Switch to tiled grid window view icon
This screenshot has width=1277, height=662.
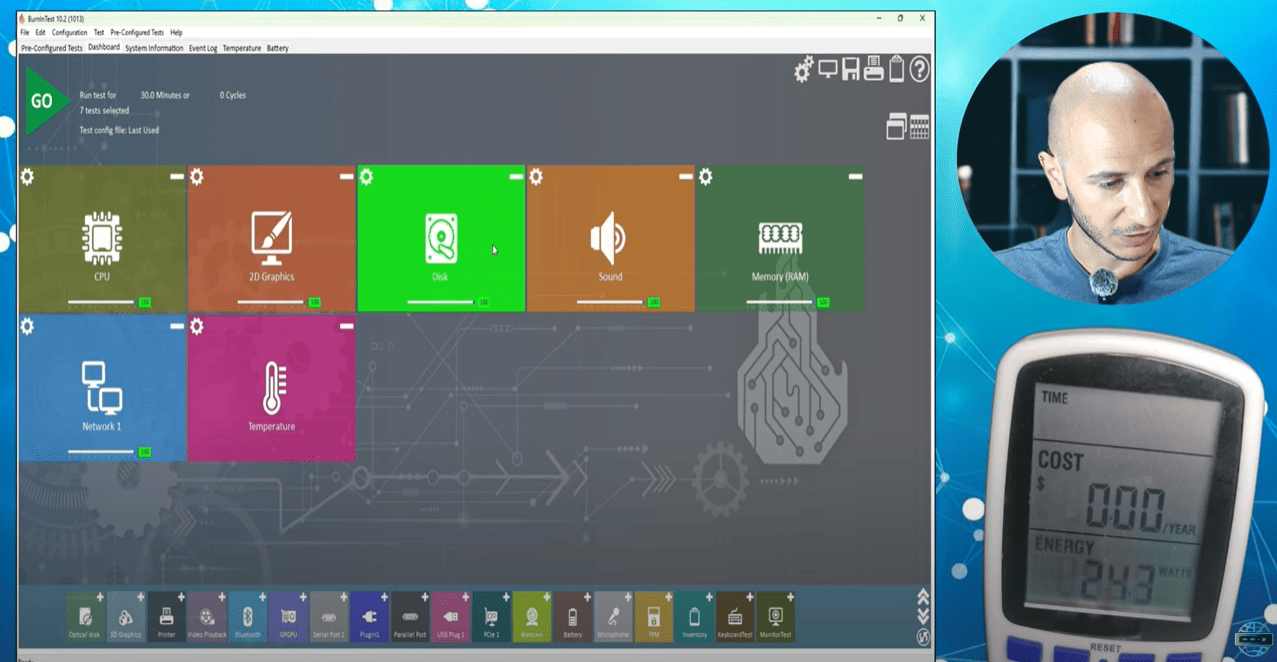point(920,127)
